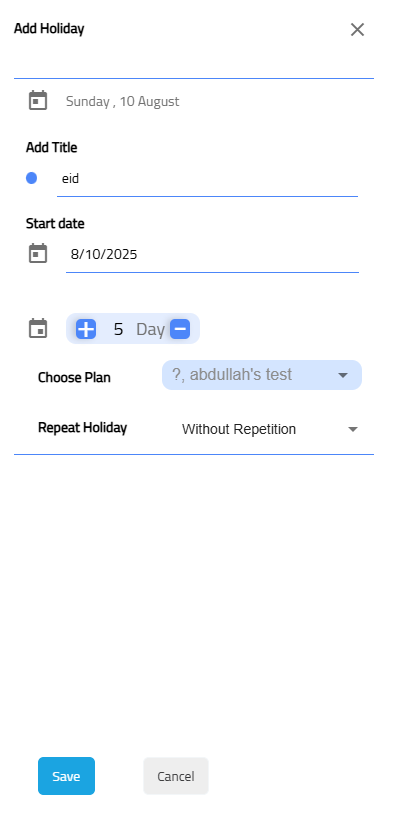Viewport: 393px width, 818px height.
Task: Save the holiday
Action: (x=66, y=776)
